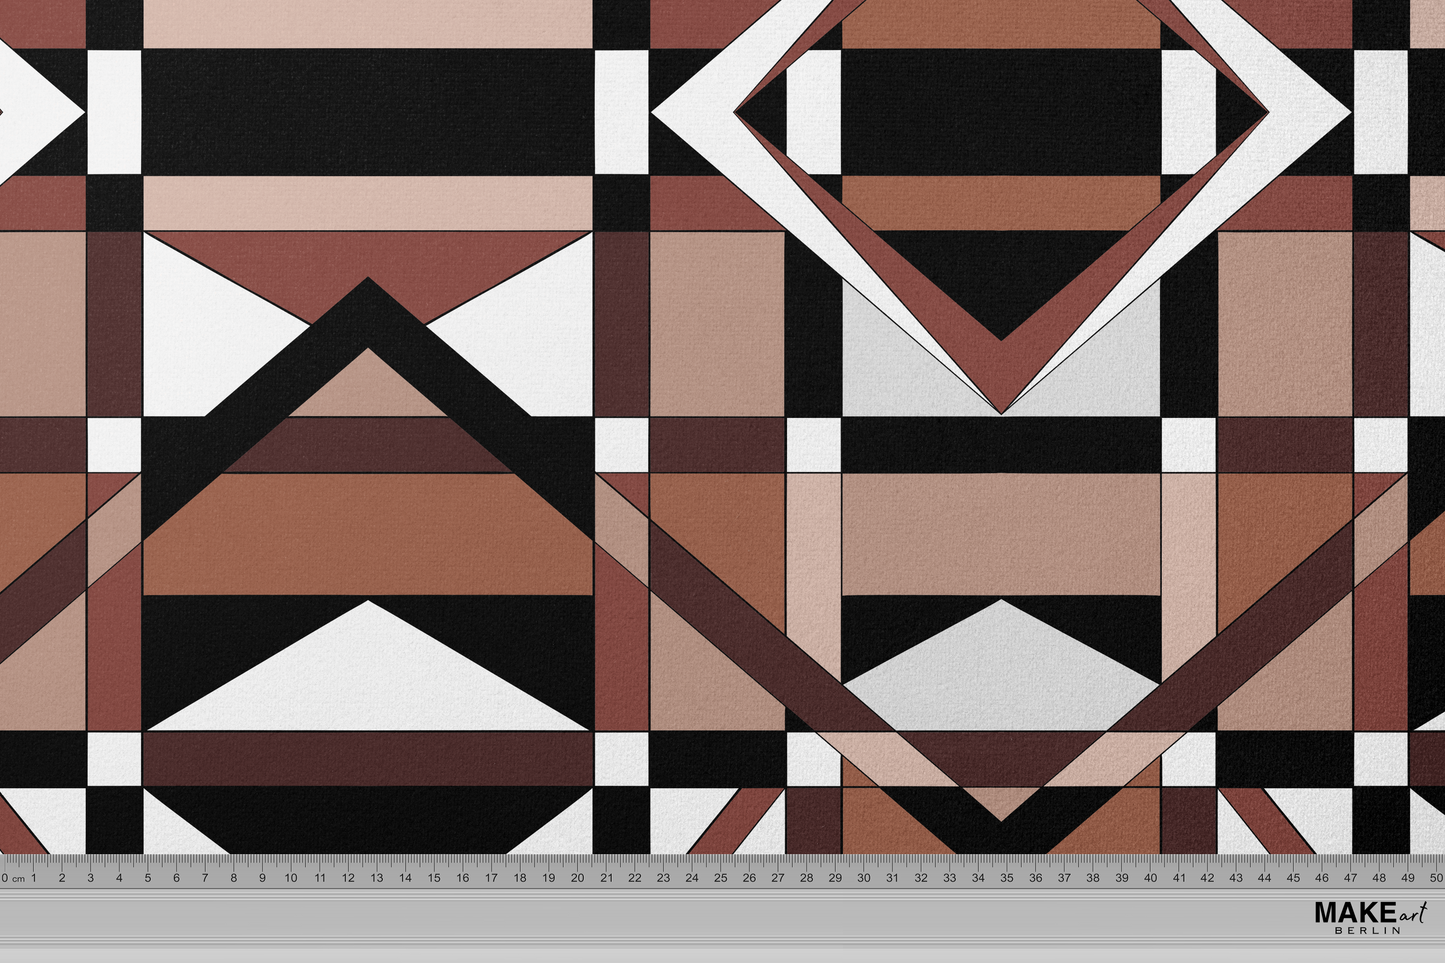Select the ruler mark labeled 20
Screen dimensions: 1445x963
(x=577, y=878)
